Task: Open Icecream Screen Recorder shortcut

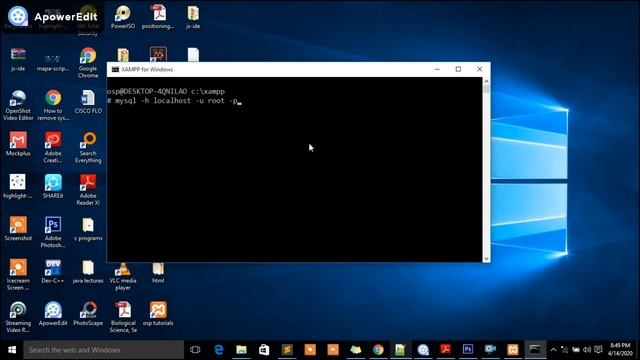Action: click(x=18, y=275)
